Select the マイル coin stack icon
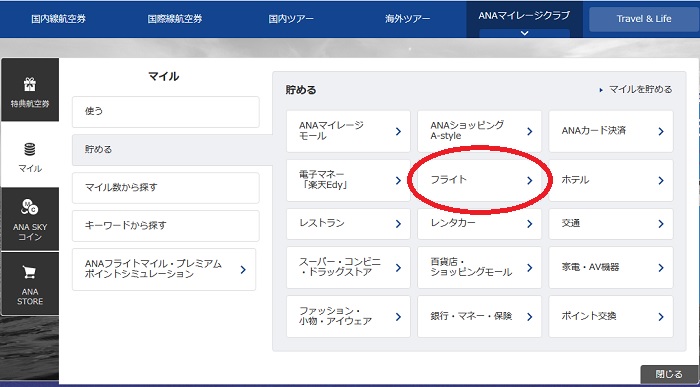This screenshot has width=700, height=387. click(30, 150)
